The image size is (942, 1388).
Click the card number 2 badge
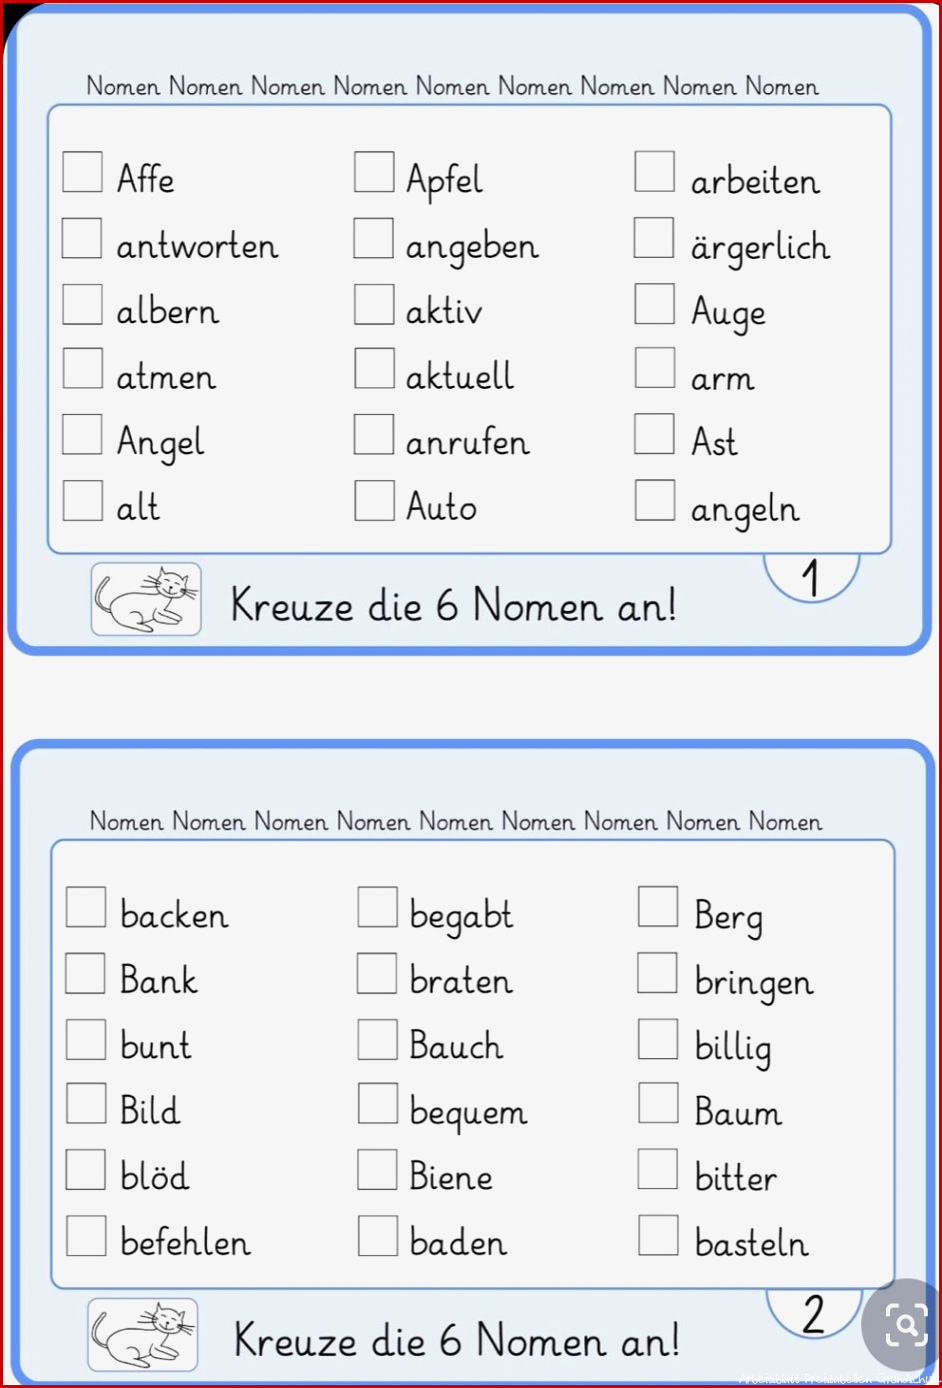[814, 1313]
